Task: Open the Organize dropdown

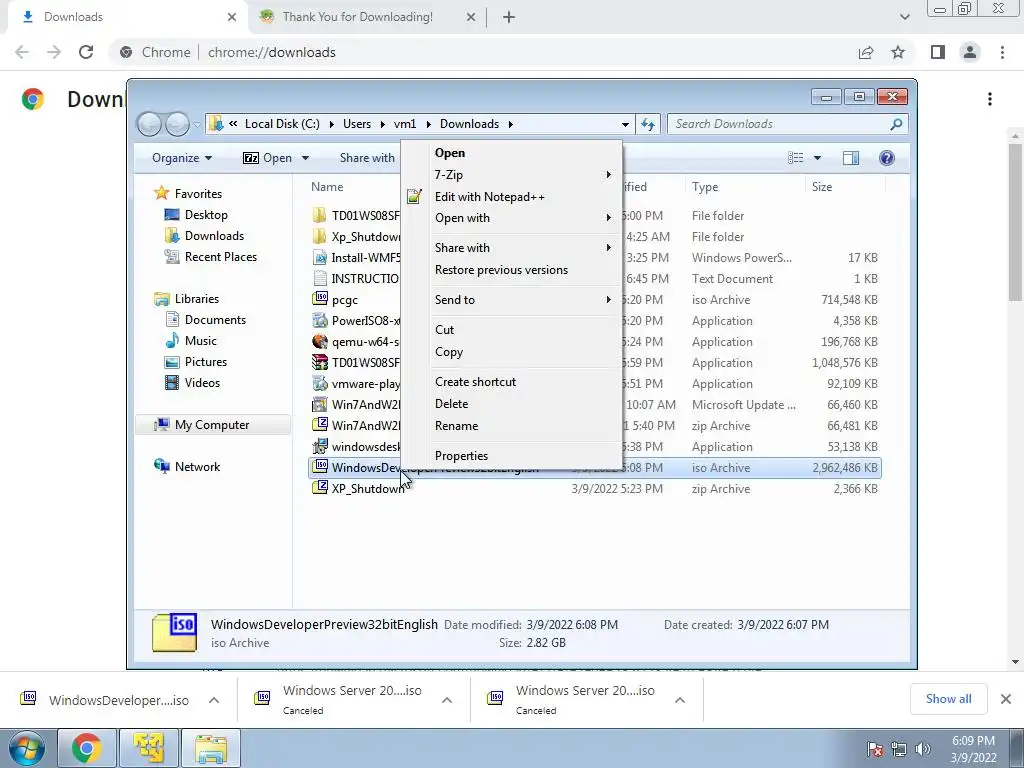Action: tap(182, 158)
